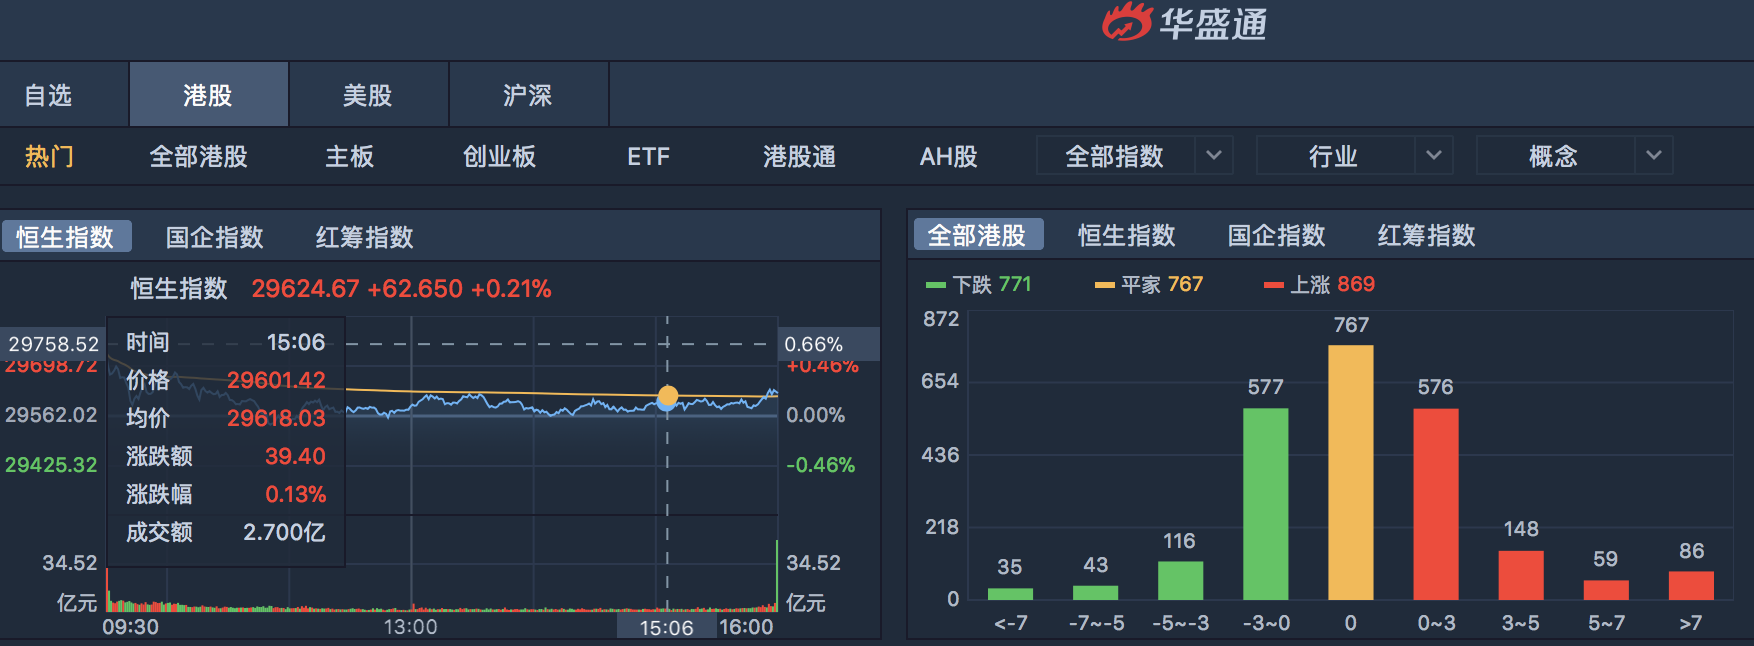Go to the 港股通 section
Viewport: 1754px width, 646px height.
pyautogui.click(x=799, y=157)
